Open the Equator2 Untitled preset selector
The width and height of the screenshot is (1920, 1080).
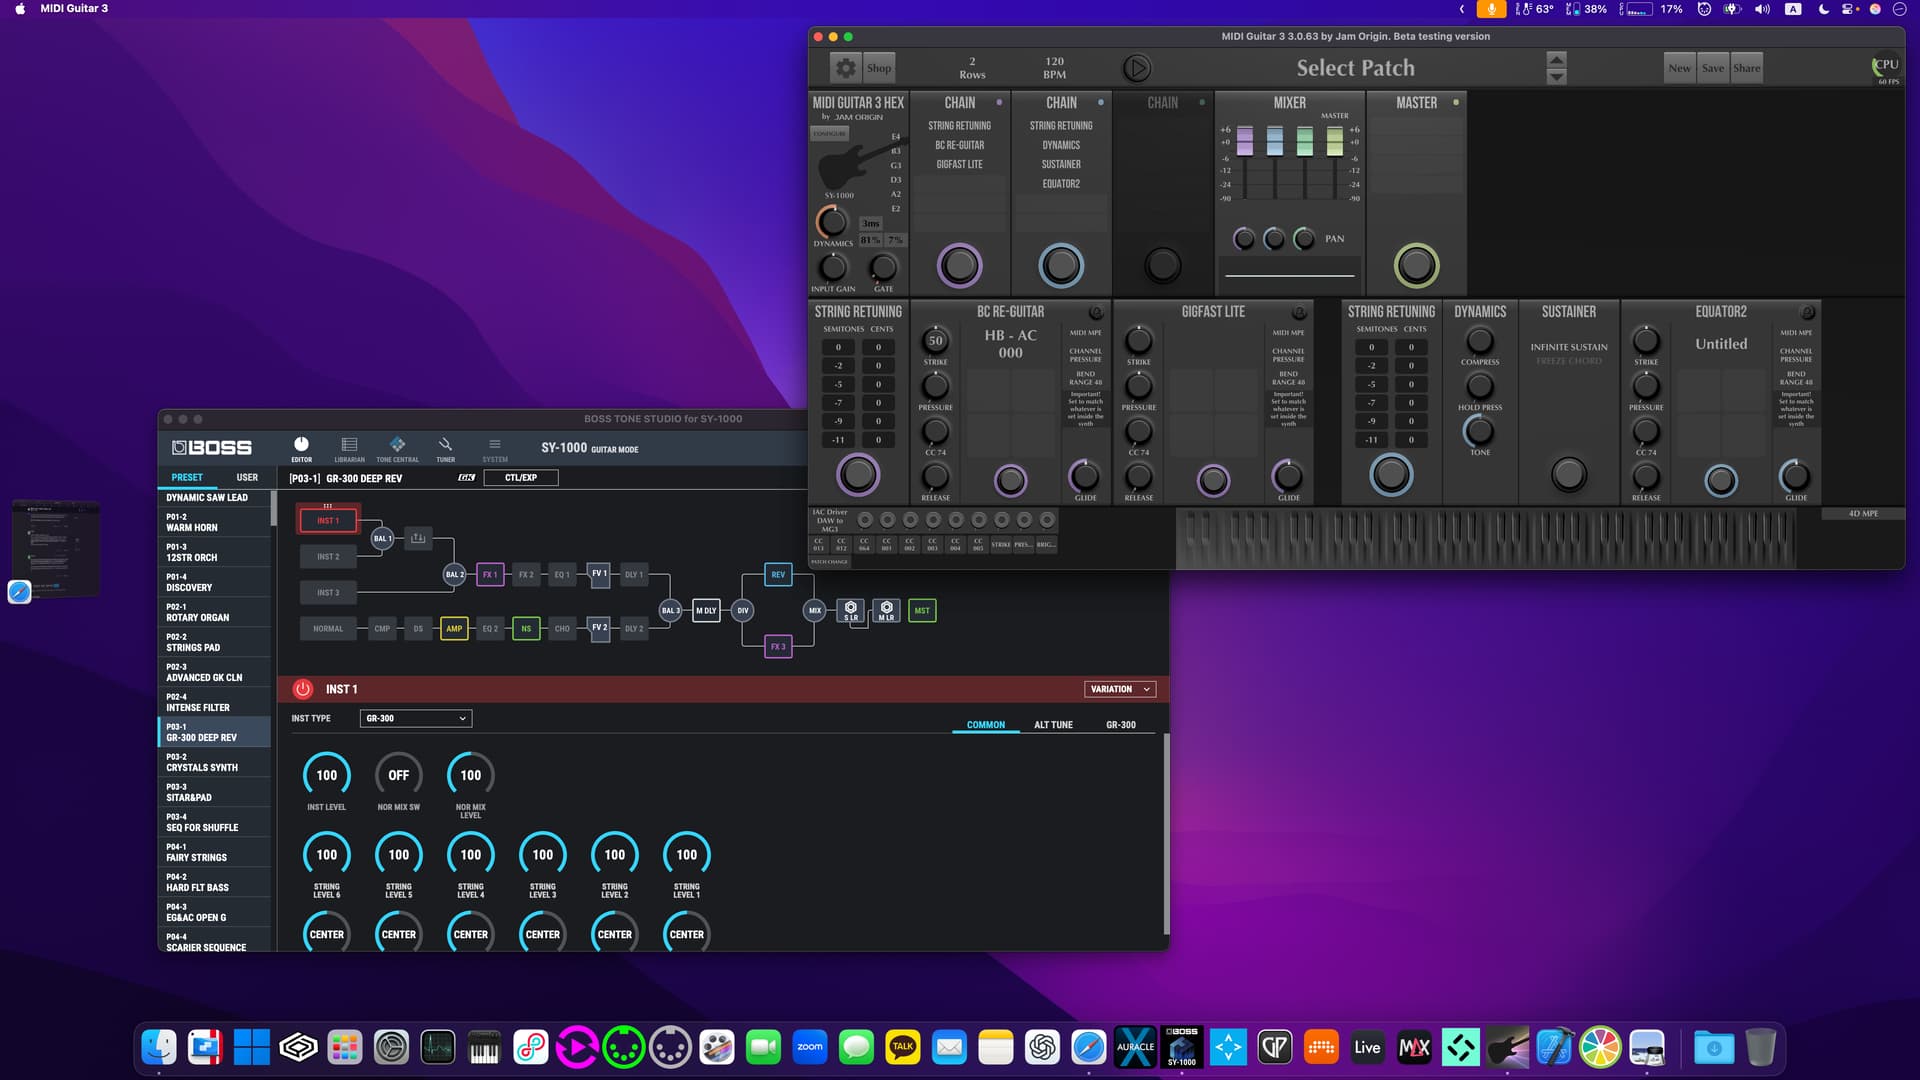pos(1721,344)
